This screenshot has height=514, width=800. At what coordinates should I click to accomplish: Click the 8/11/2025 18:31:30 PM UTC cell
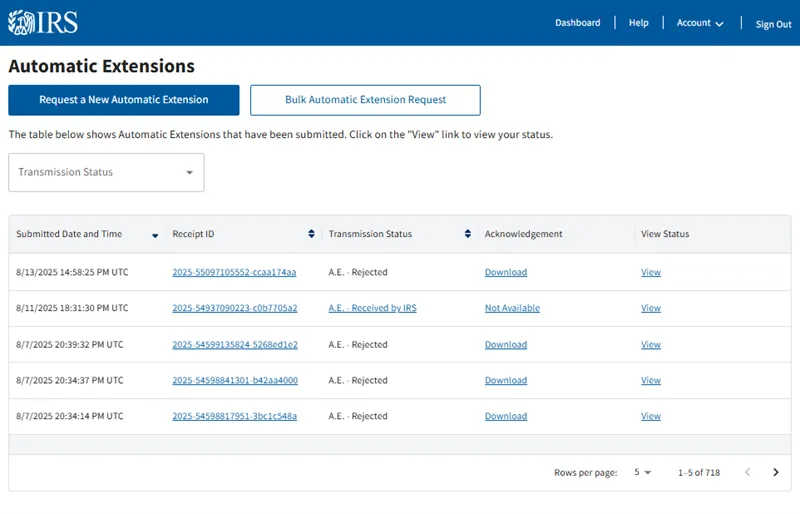coord(72,308)
